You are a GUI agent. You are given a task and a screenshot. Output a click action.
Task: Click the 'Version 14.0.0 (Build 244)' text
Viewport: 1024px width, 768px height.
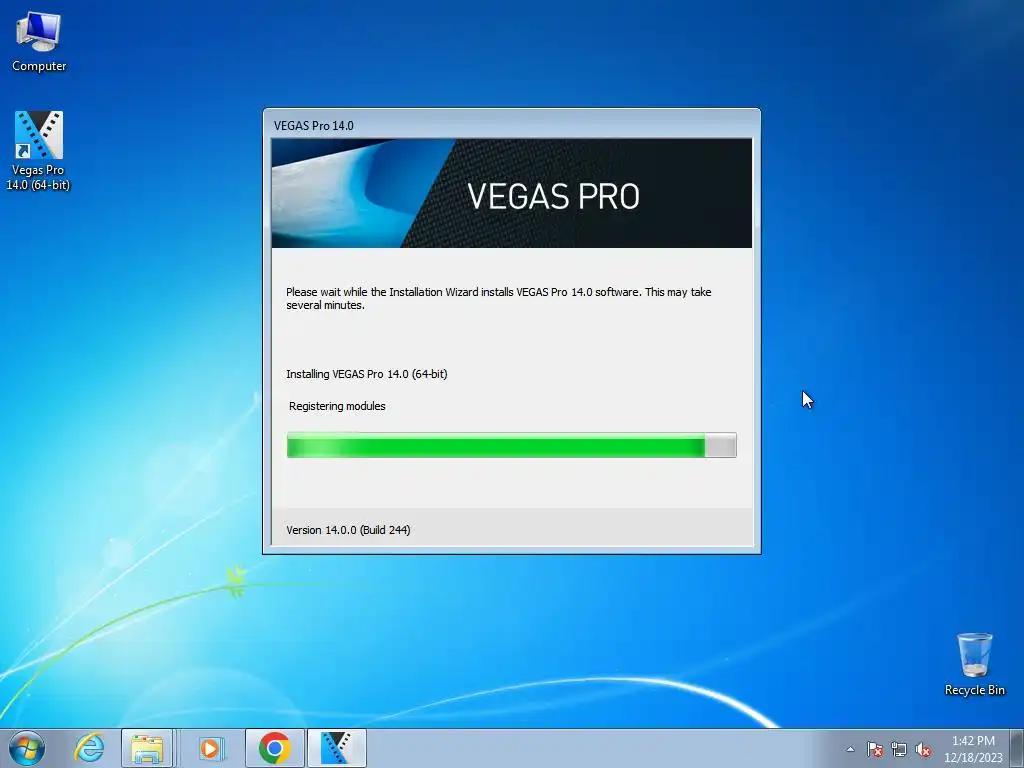click(x=348, y=530)
